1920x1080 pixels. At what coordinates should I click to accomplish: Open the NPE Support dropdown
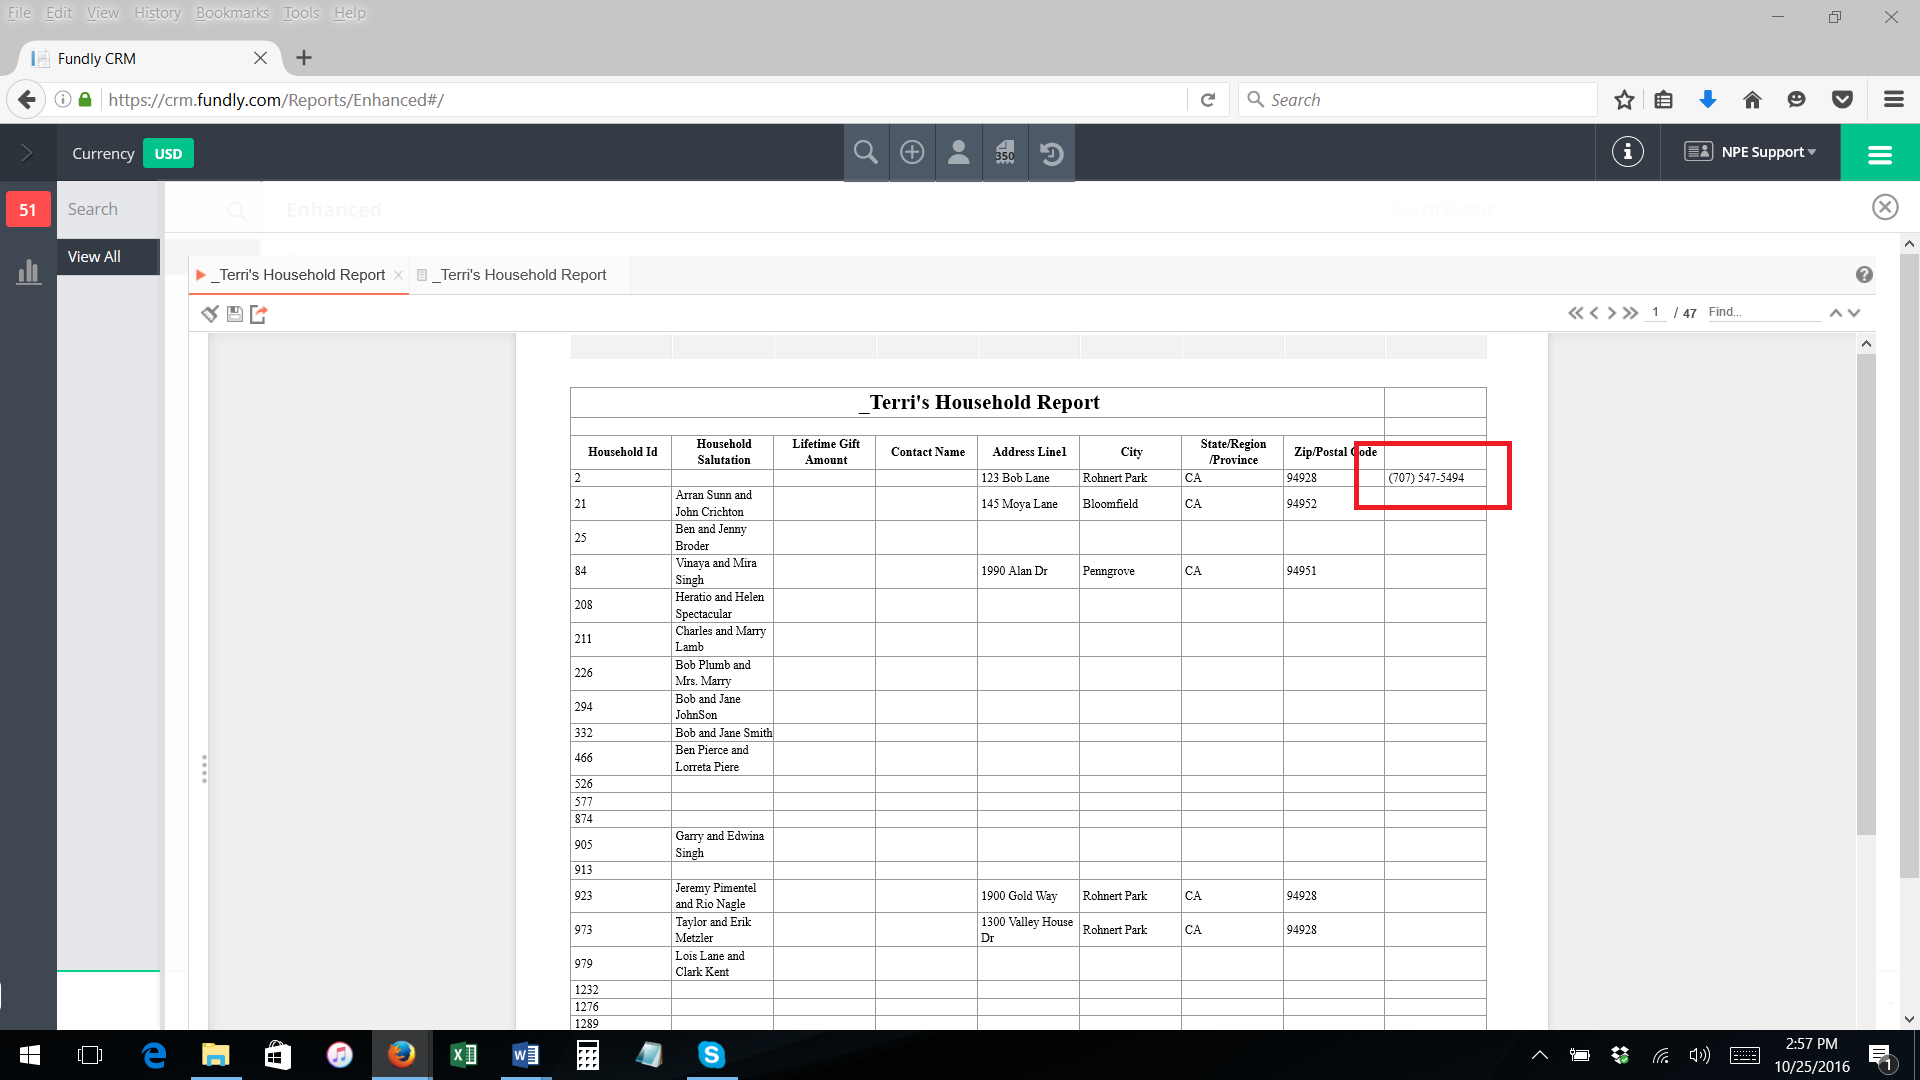1750,152
